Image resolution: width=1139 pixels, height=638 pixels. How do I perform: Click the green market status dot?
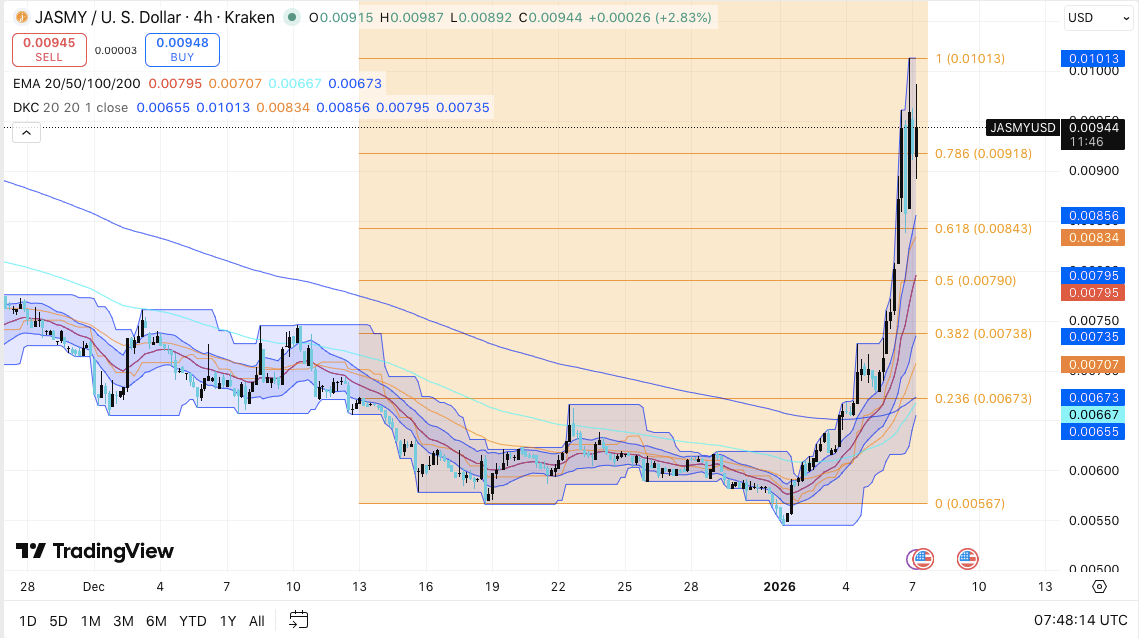pyautogui.click(x=290, y=17)
